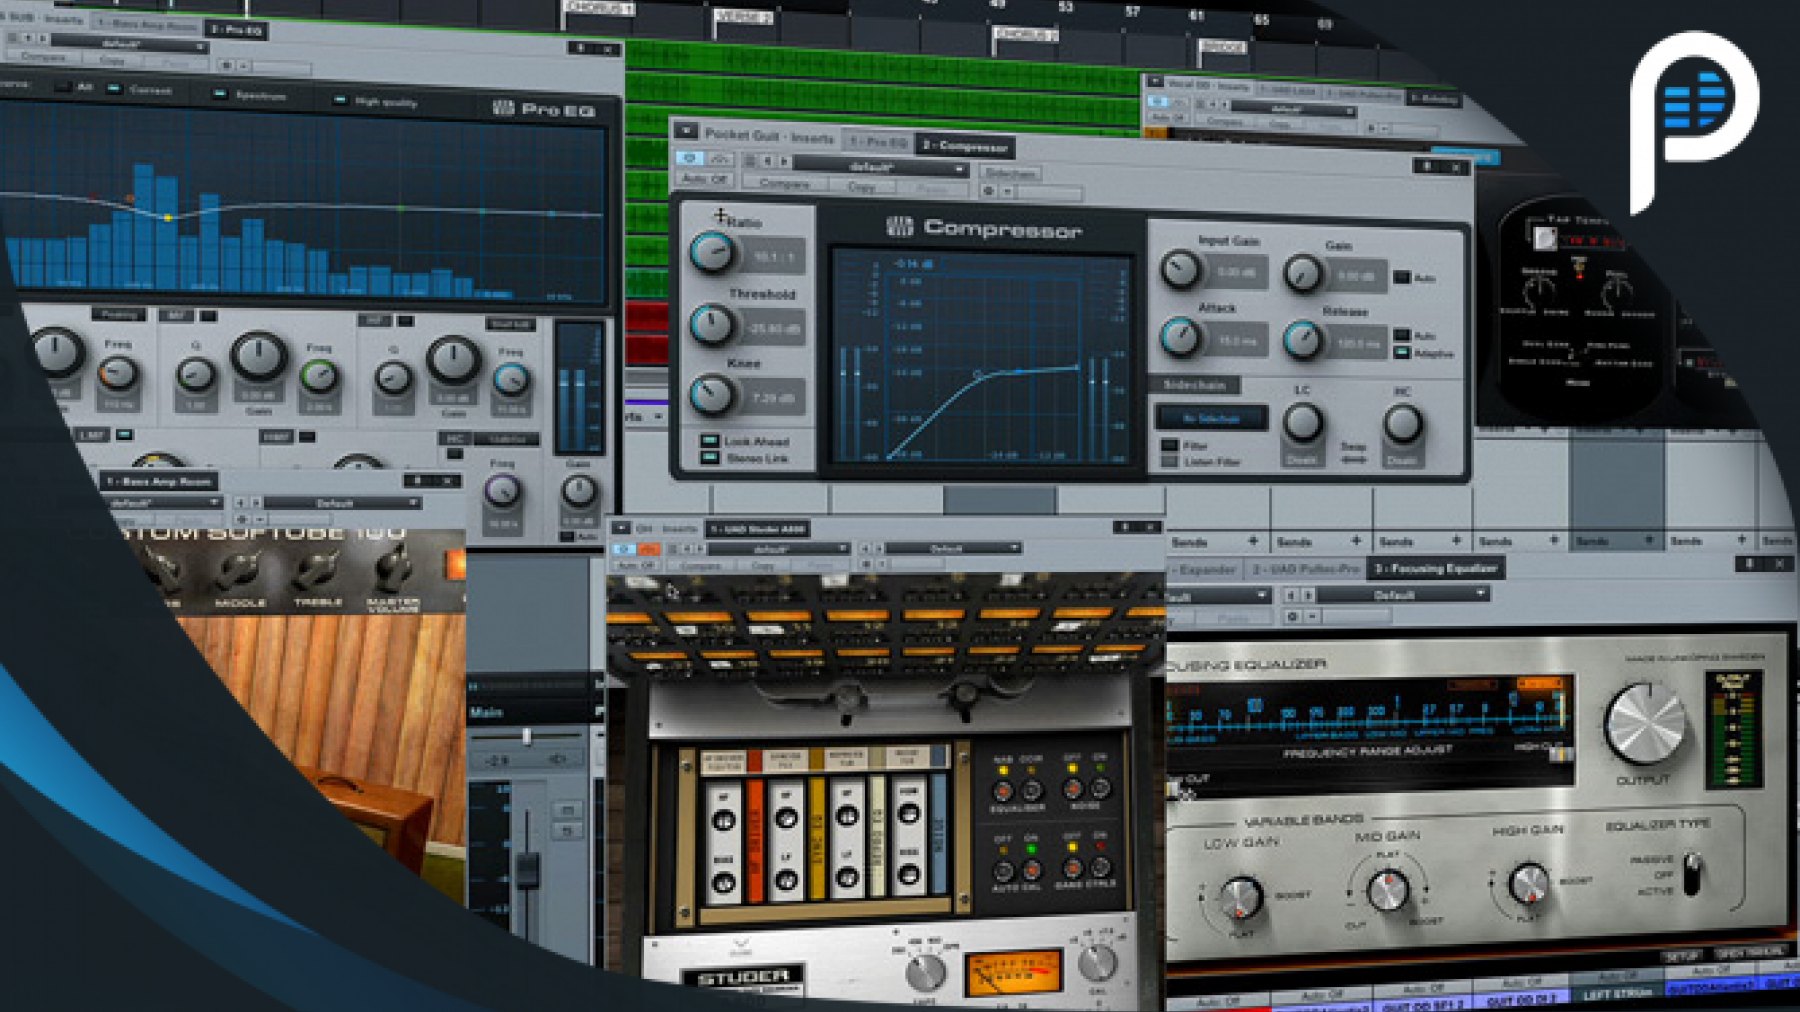Click the PreSonus logo icon
This screenshot has height=1012, width=1800.
1693,122
